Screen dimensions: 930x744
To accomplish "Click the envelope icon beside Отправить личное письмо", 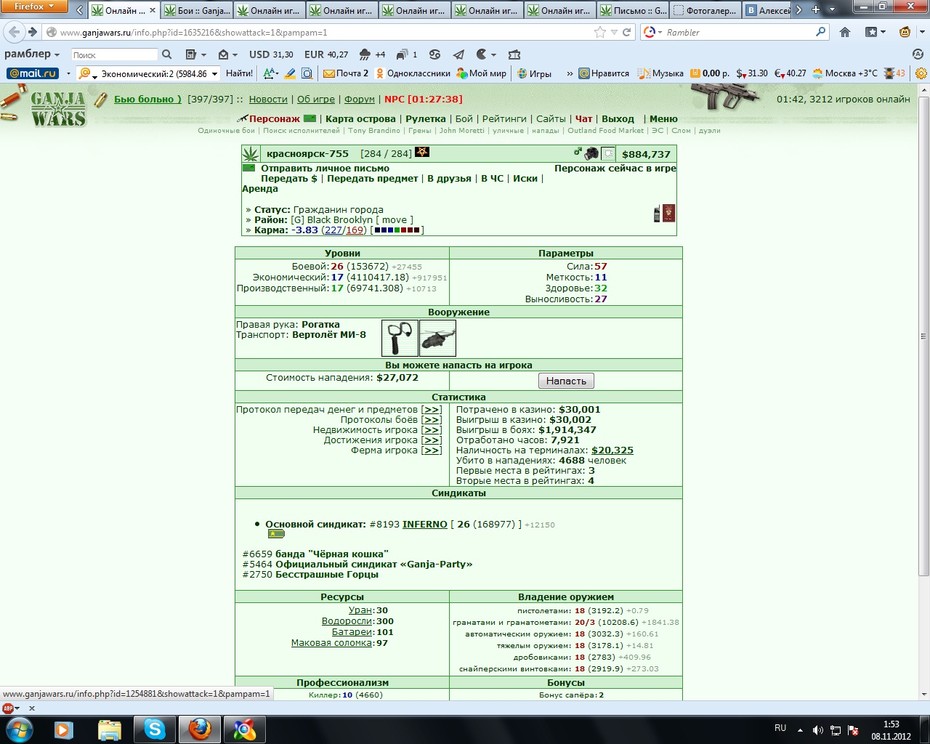I will click(248, 168).
